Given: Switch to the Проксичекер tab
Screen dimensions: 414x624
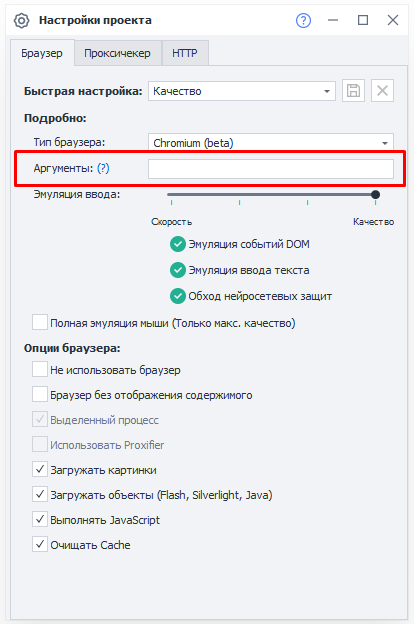Looking at the screenshot, I should click(x=117, y=53).
